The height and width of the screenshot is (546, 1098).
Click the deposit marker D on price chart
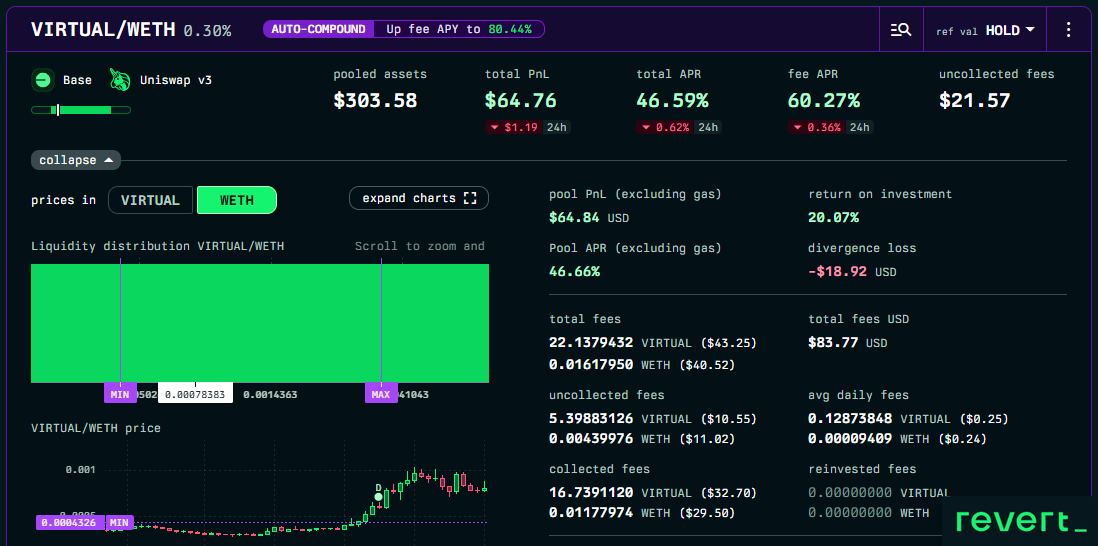378,496
